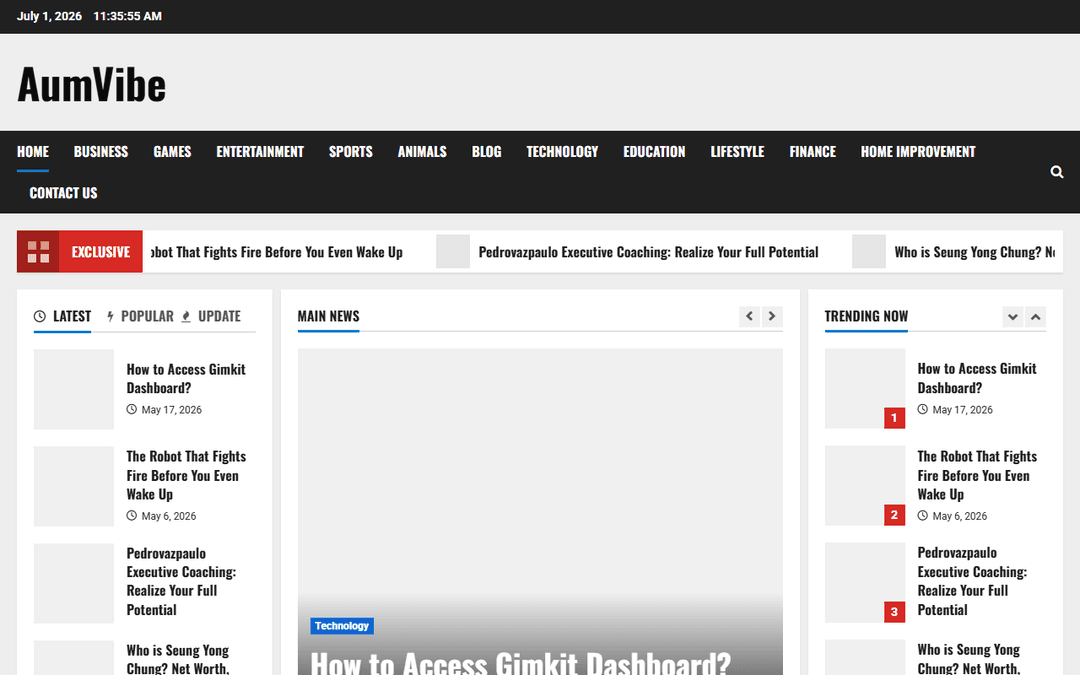Viewport: 1080px width, 675px height.
Task: Click May 6, 2026 date in Latest list
Action: tap(169, 516)
